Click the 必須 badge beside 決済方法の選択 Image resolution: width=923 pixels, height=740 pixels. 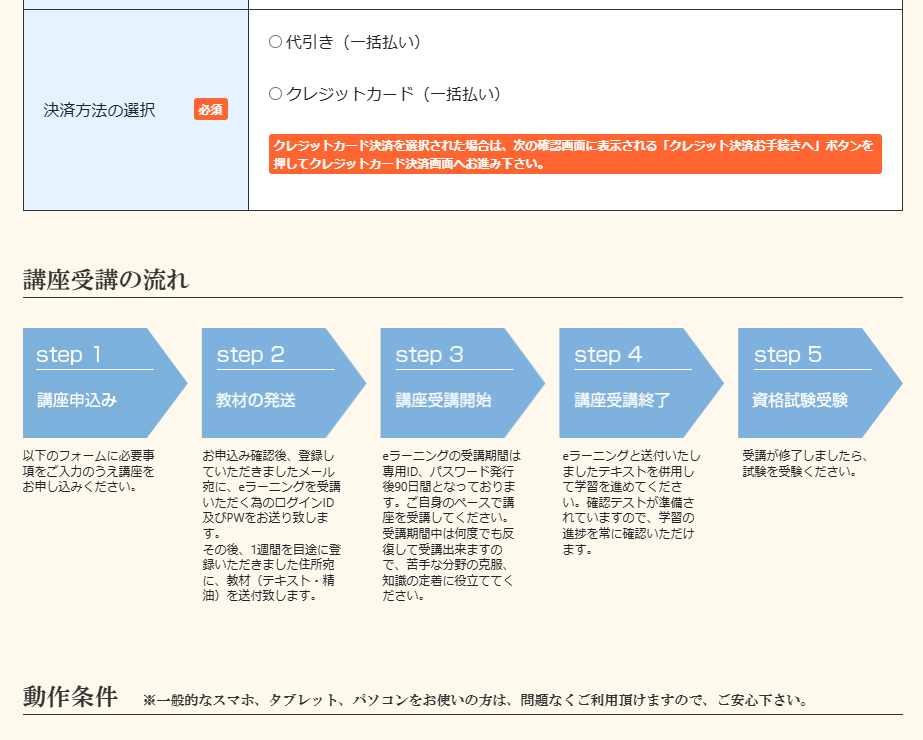211,109
